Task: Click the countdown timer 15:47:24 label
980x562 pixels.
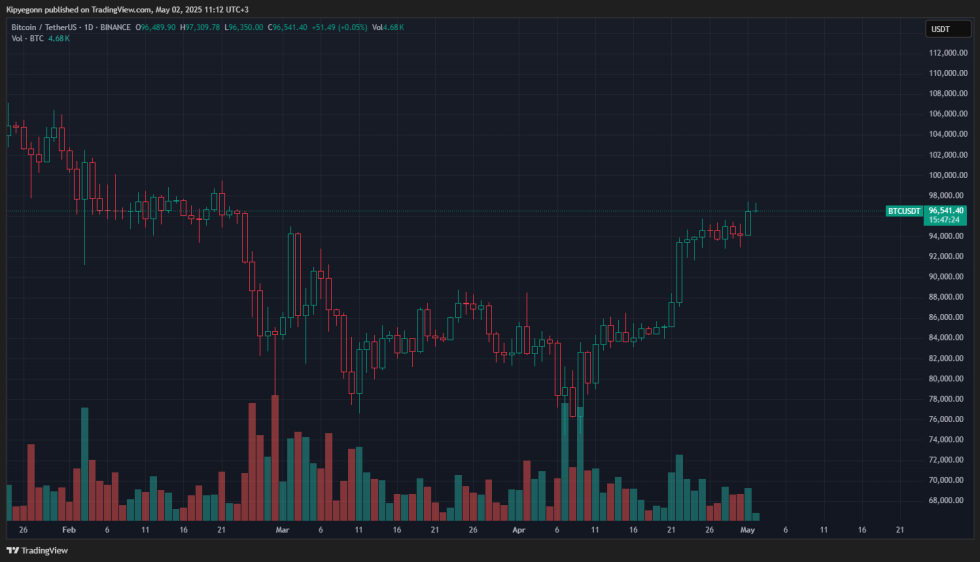Action: pyautogui.click(x=945, y=220)
